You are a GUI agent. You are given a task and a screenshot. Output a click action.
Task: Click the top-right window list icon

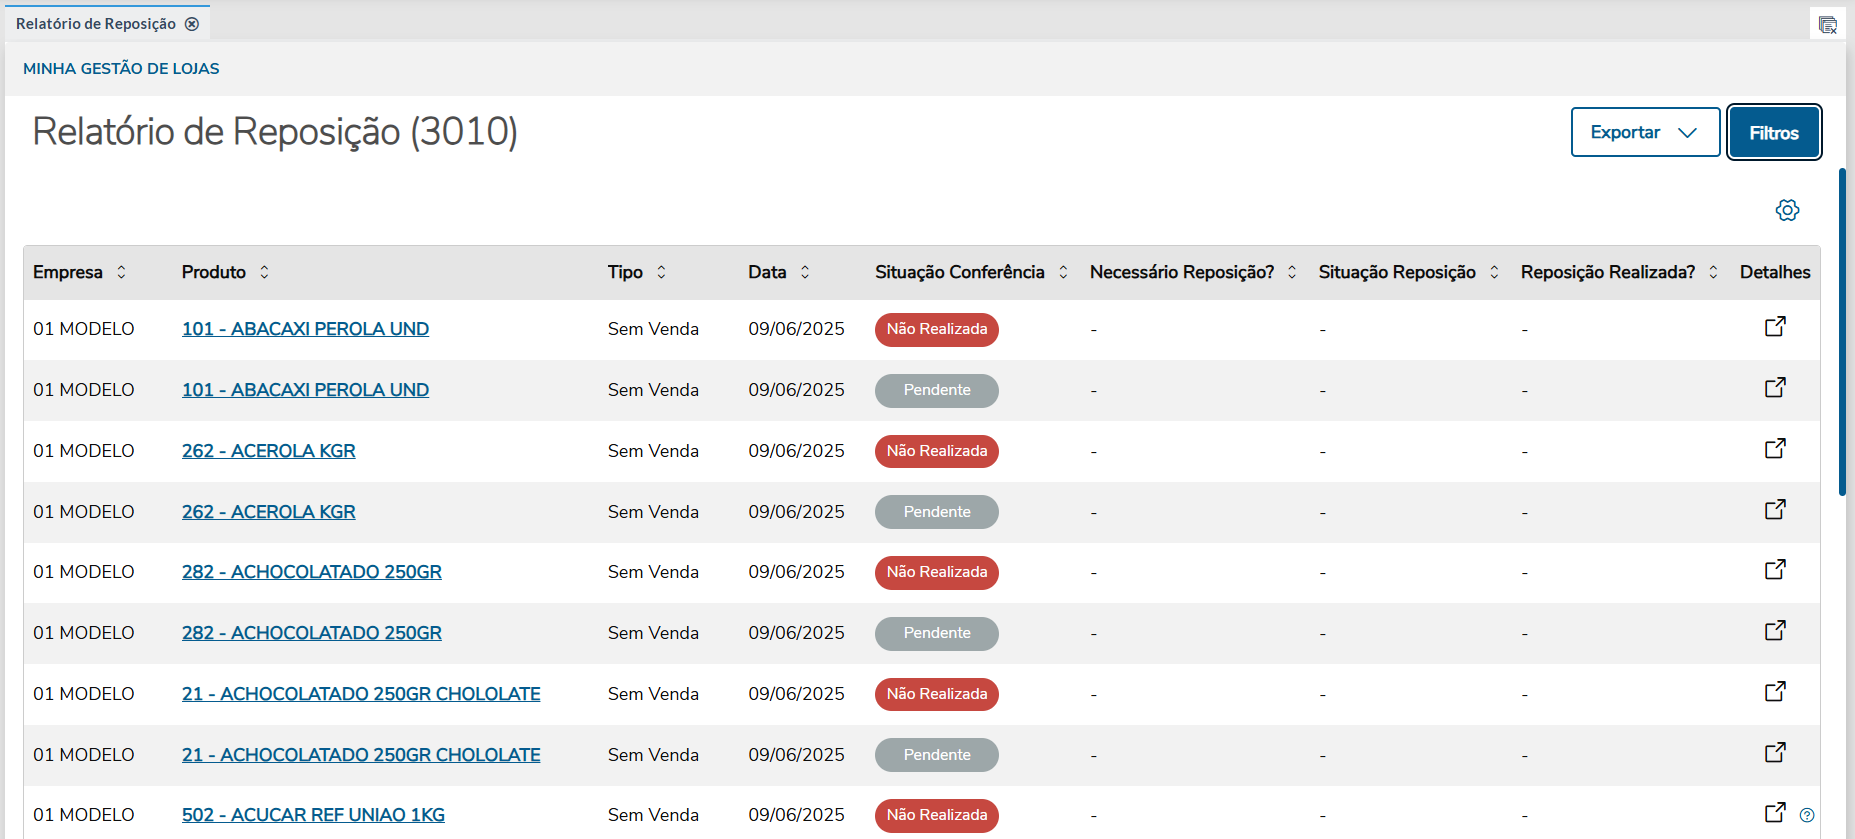1827,25
